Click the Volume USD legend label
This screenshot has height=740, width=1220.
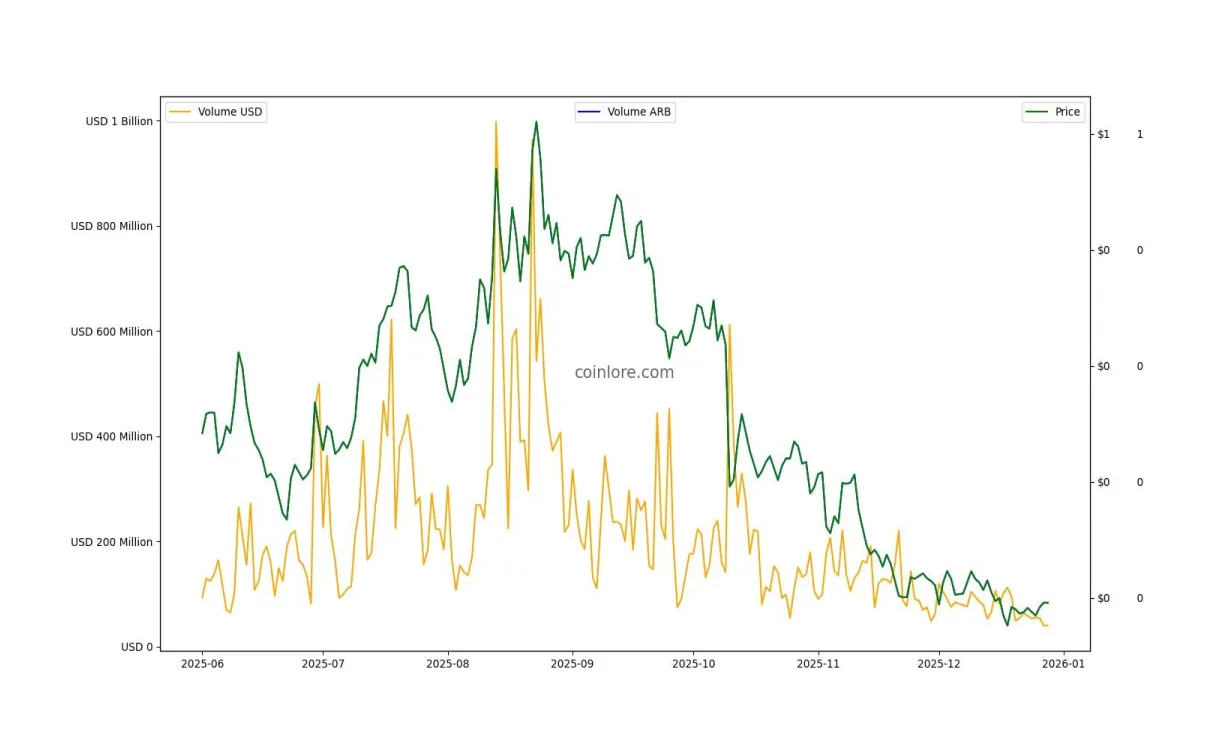(230, 112)
